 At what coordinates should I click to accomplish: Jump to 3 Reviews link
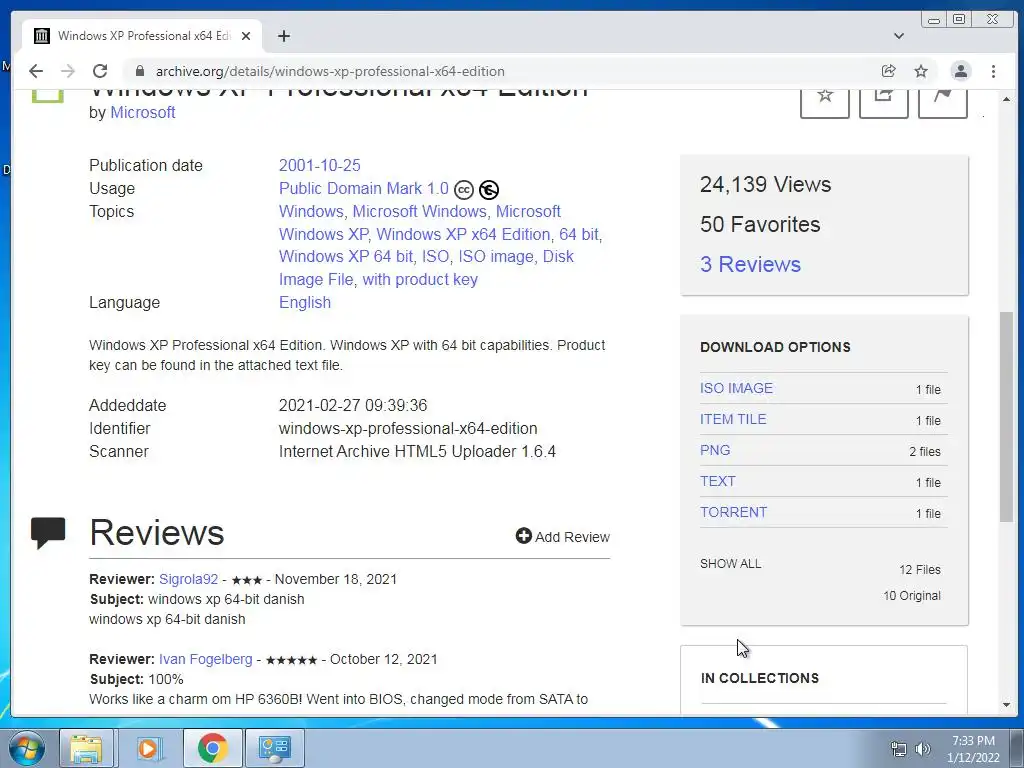pyautogui.click(x=750, y=264)
